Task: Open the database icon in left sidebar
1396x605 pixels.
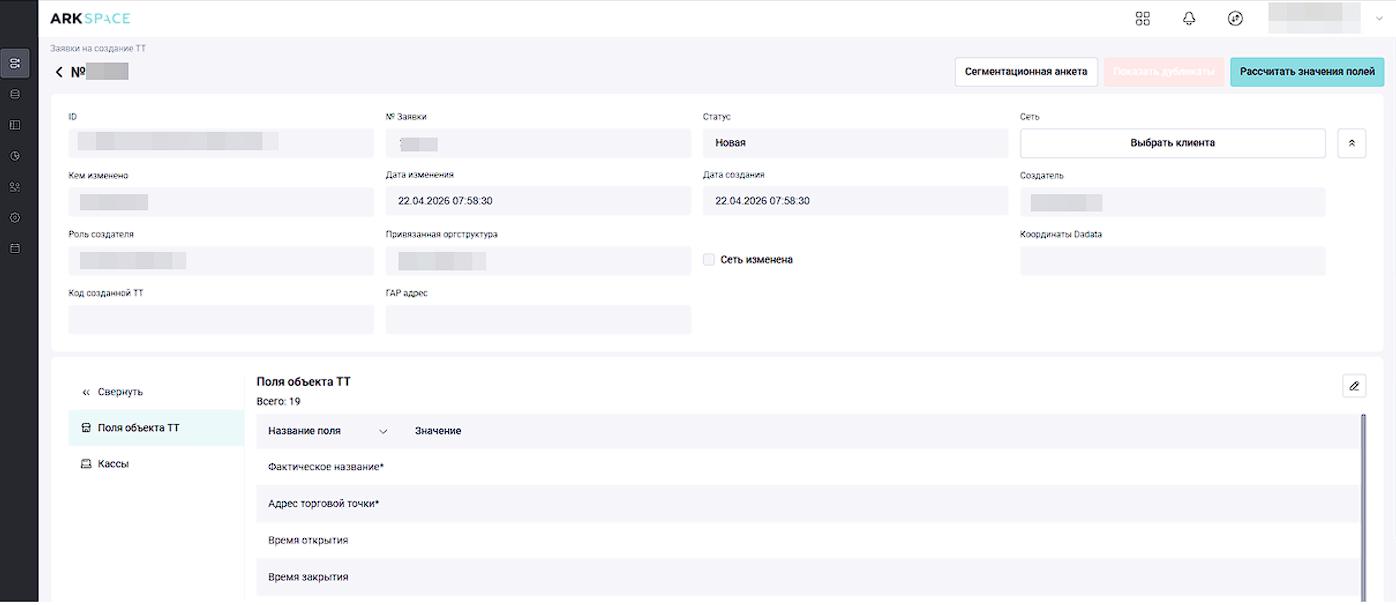Action: [15, 94]
